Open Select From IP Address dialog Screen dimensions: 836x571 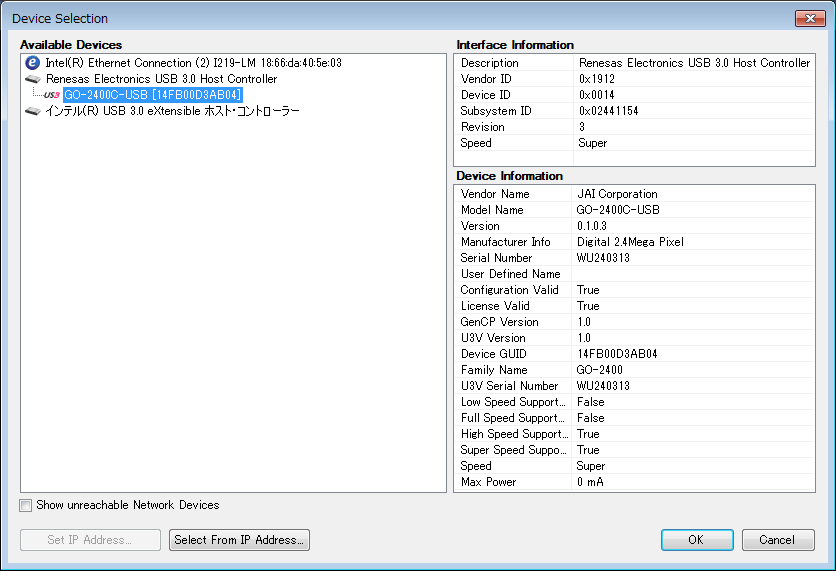(x=239, y=540)
